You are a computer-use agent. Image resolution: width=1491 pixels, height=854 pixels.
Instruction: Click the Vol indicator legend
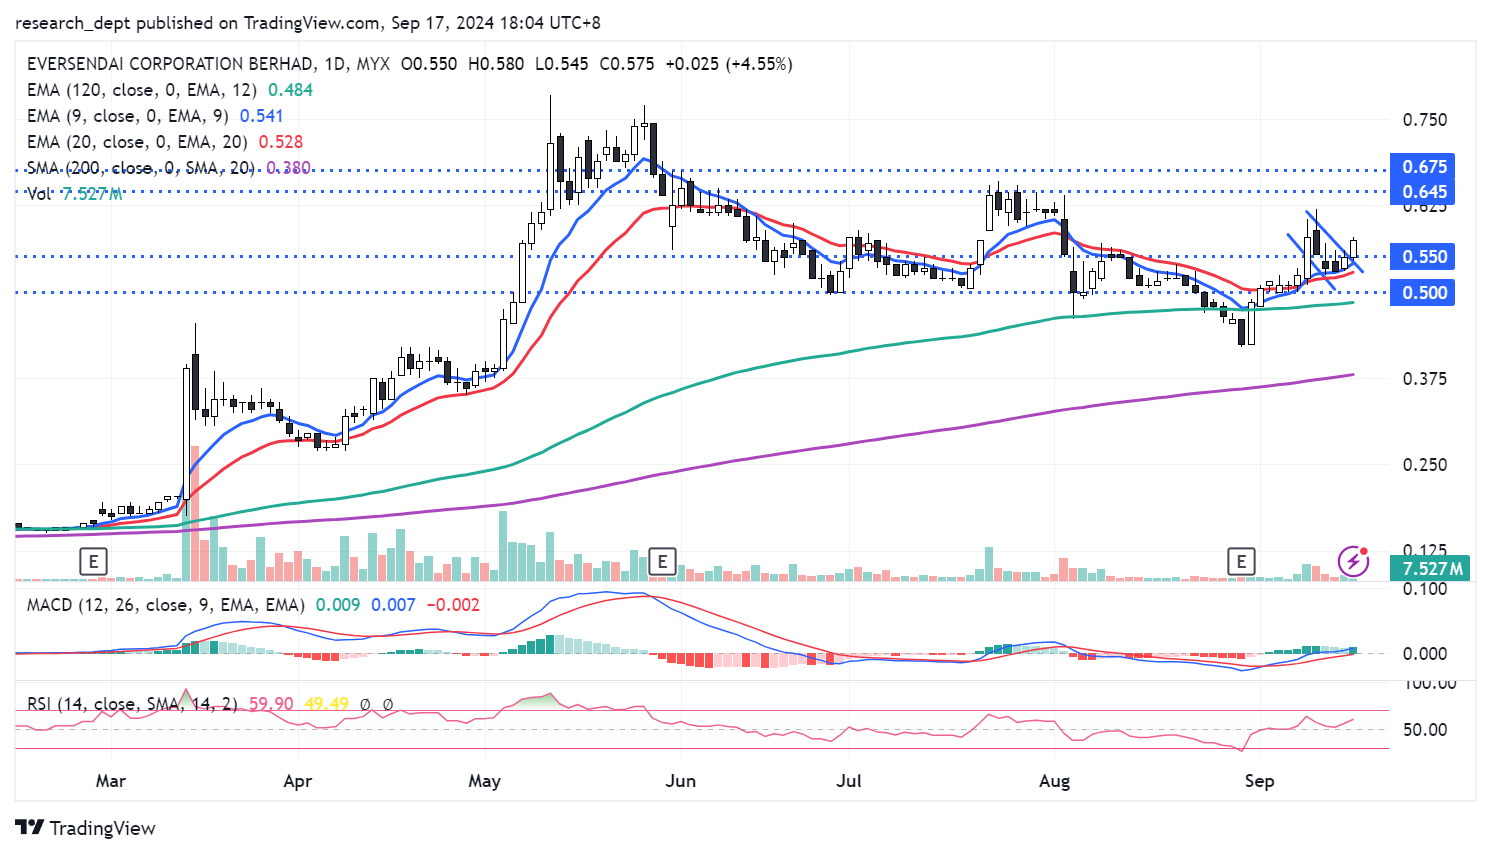point(40,194)
